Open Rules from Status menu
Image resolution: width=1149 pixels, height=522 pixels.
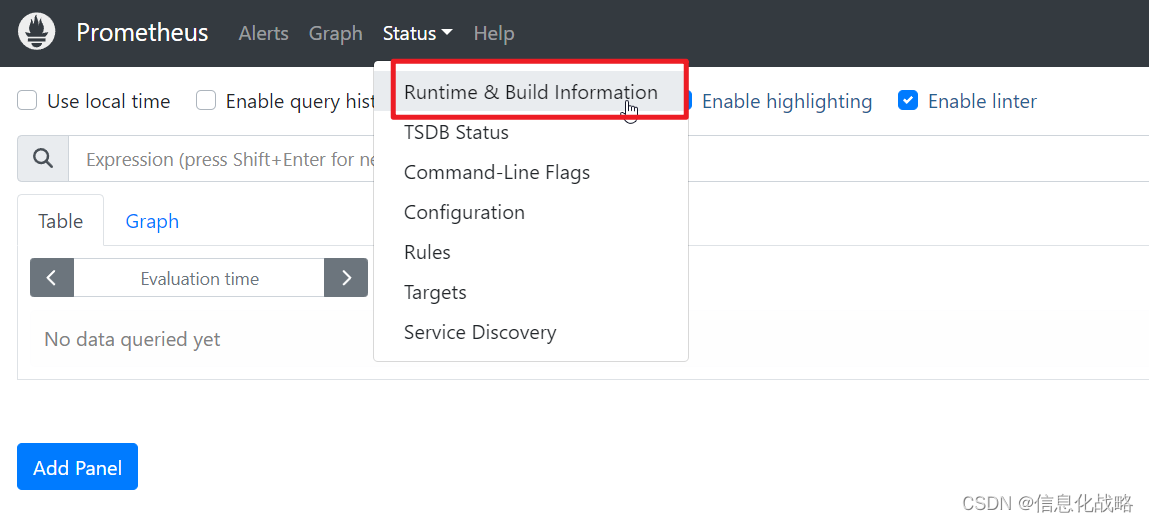click(x=531, y=252)
